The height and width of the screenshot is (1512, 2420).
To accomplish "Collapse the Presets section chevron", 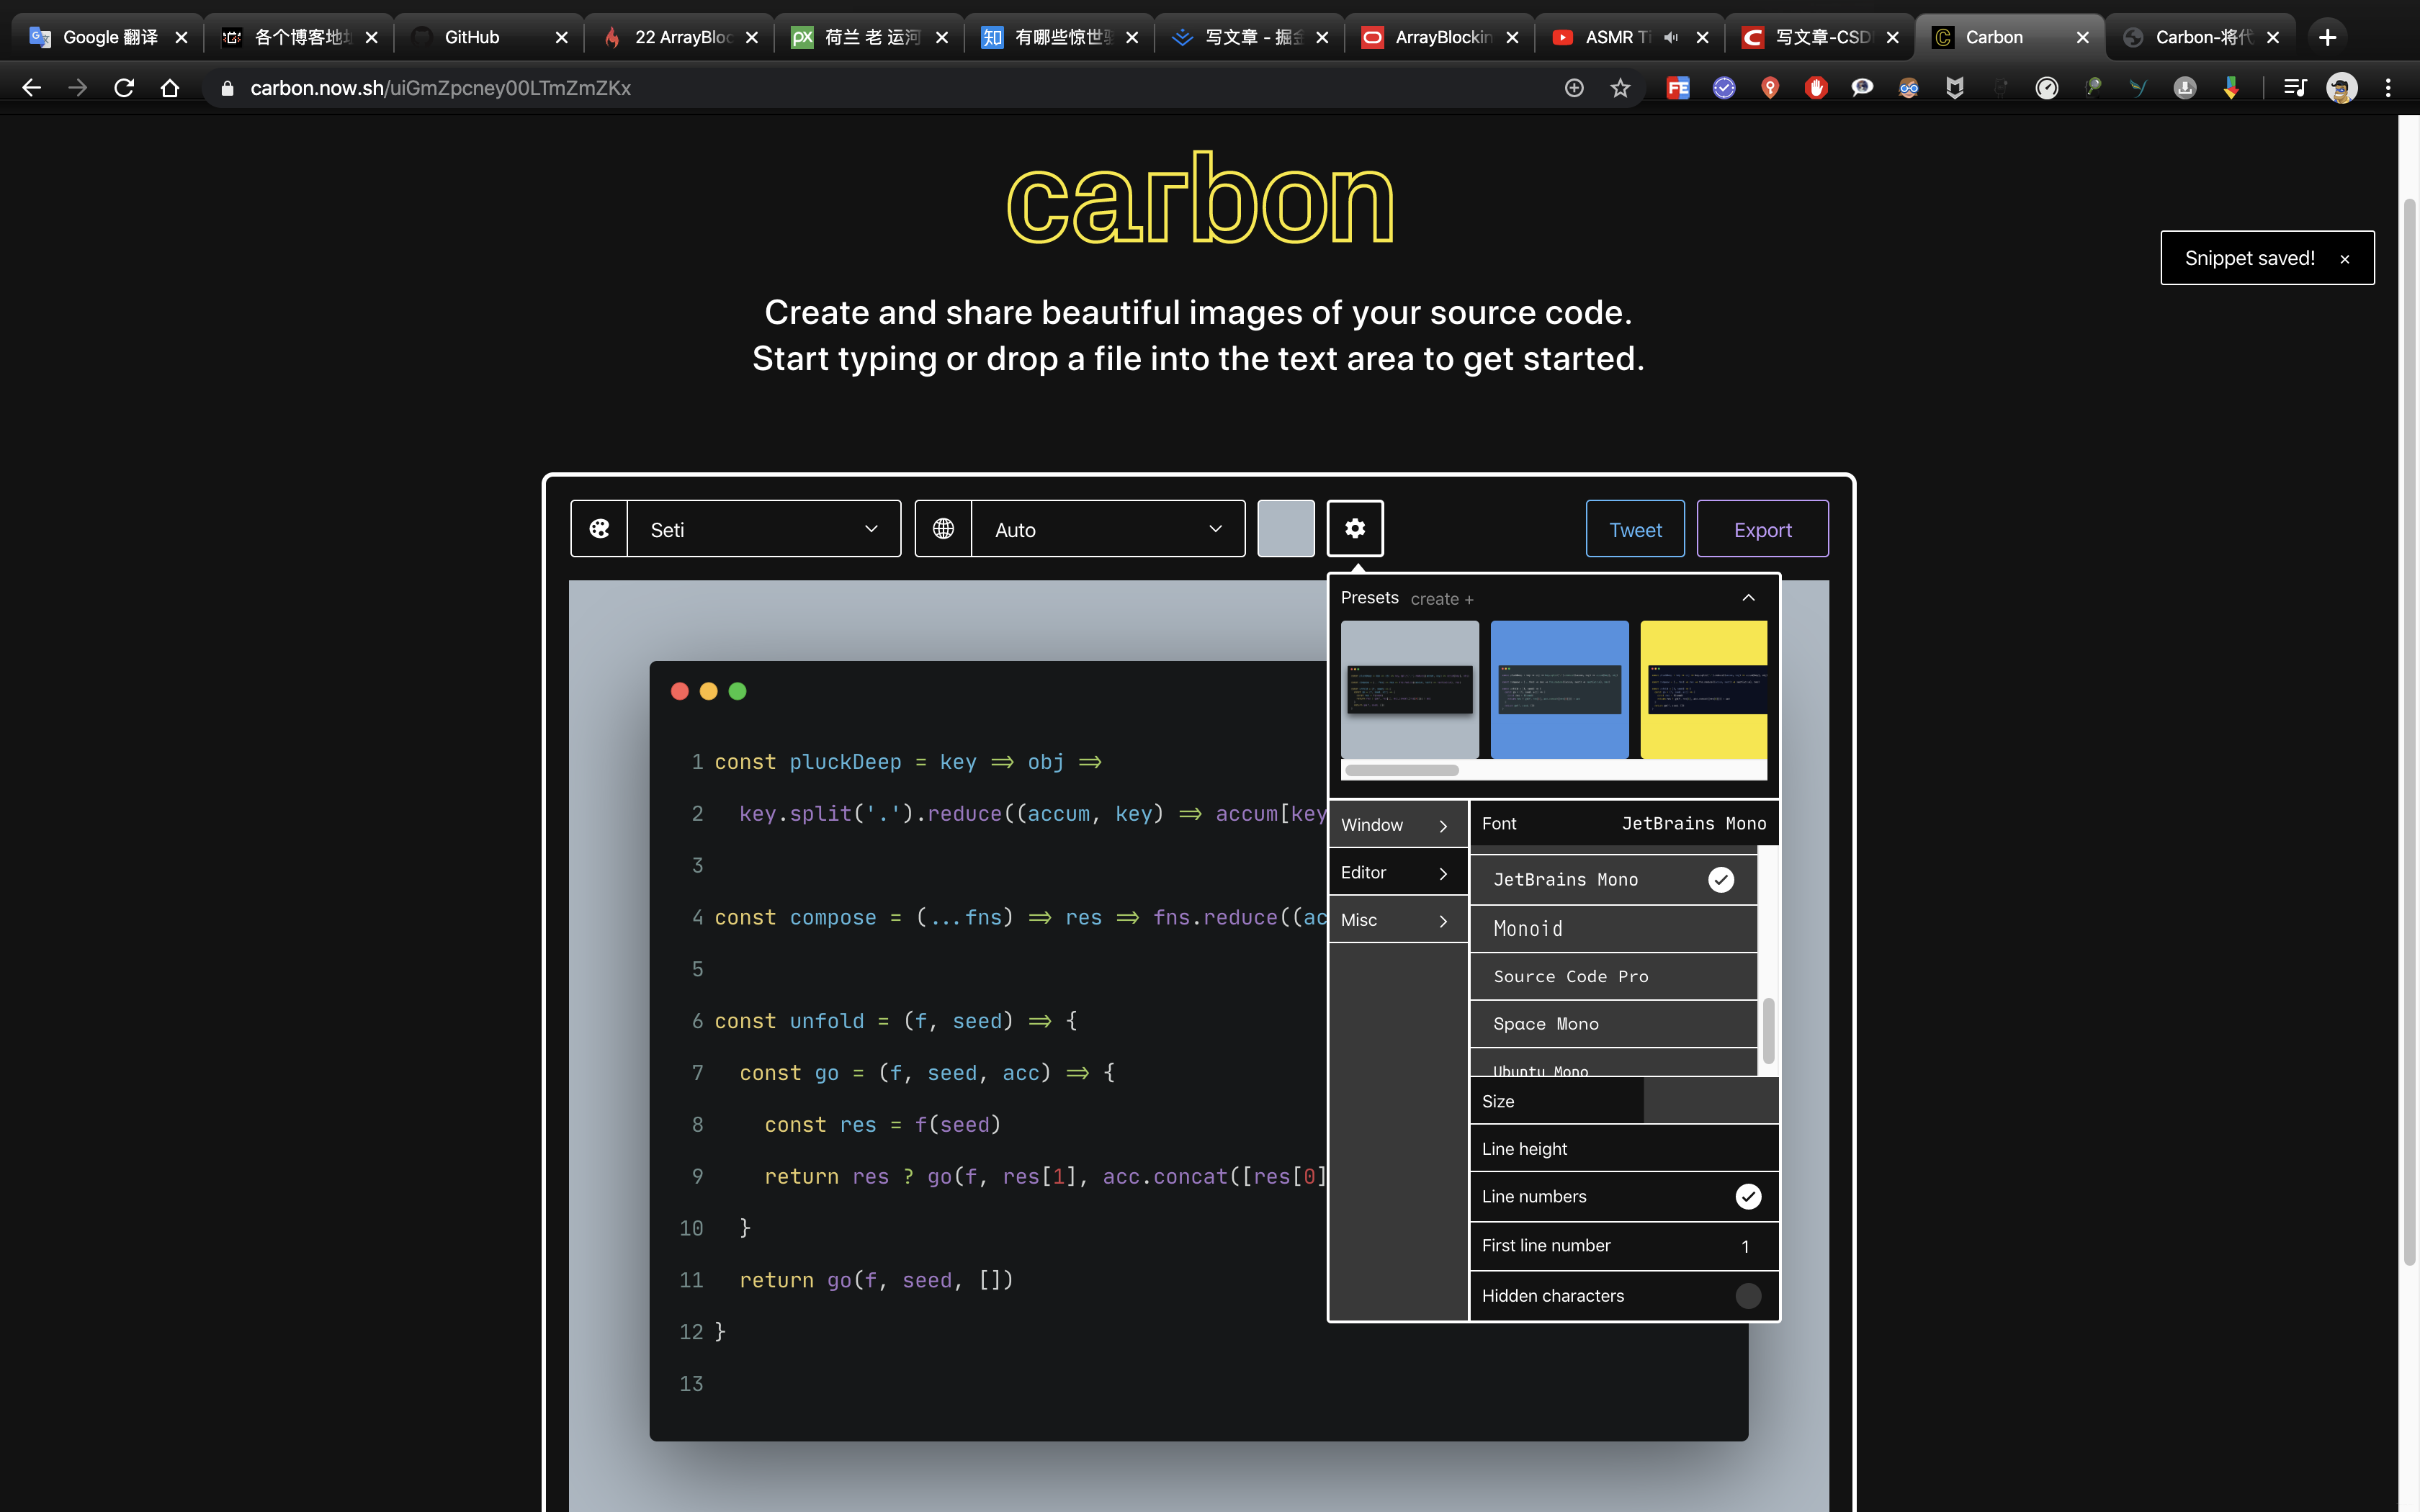I will click(1748, 598).
